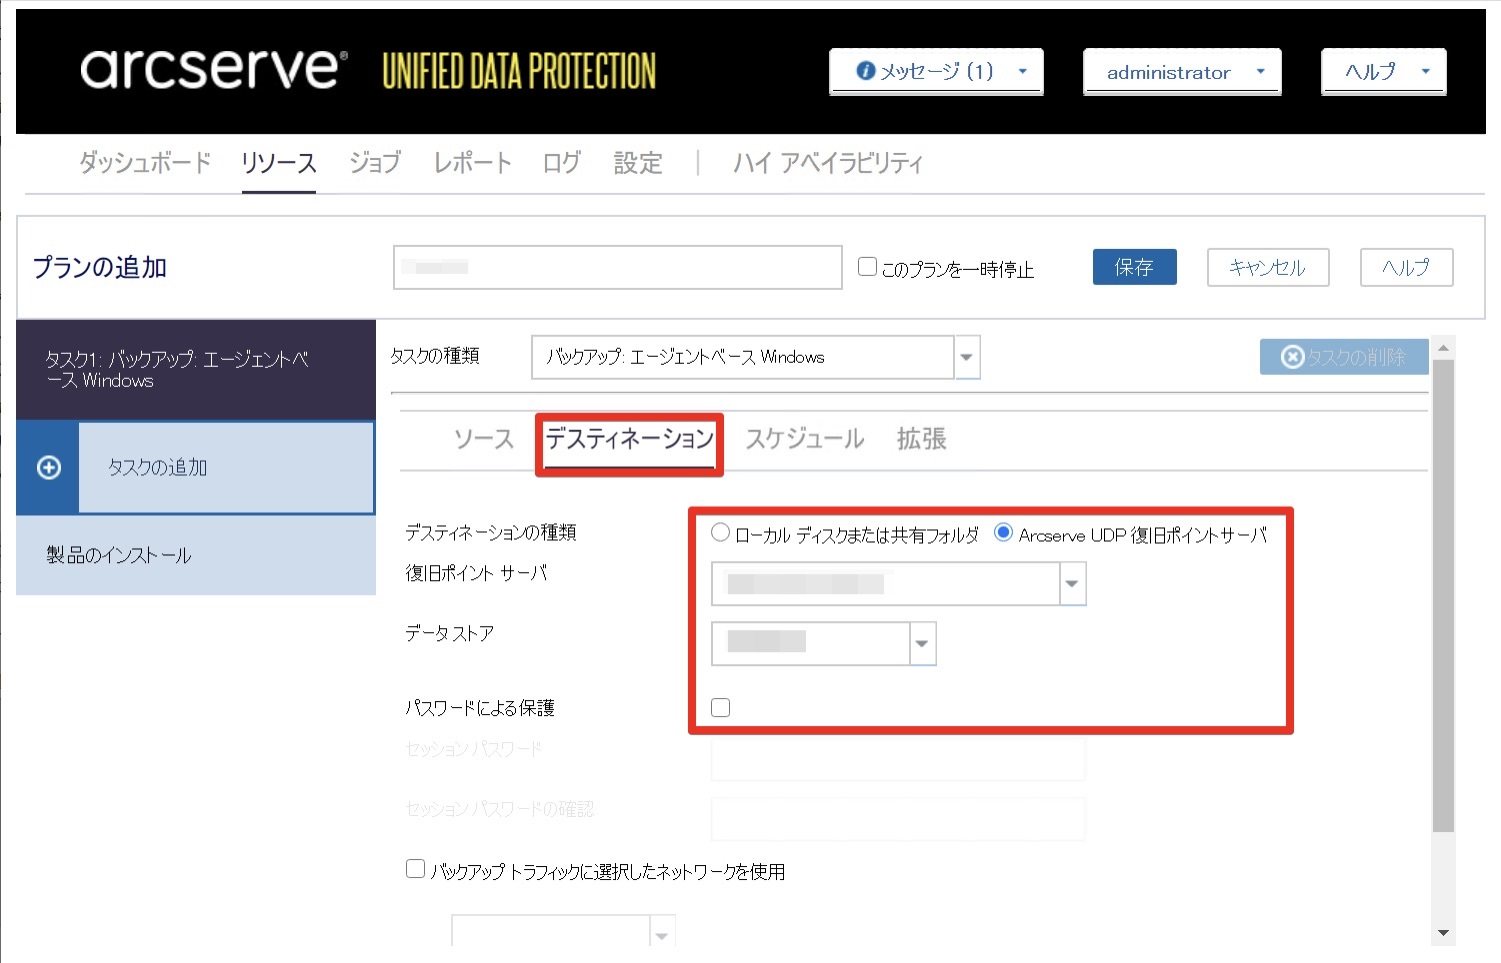Select Arcserve UDP 復旧ポイントサーバ radio button

click(1003, 533)
